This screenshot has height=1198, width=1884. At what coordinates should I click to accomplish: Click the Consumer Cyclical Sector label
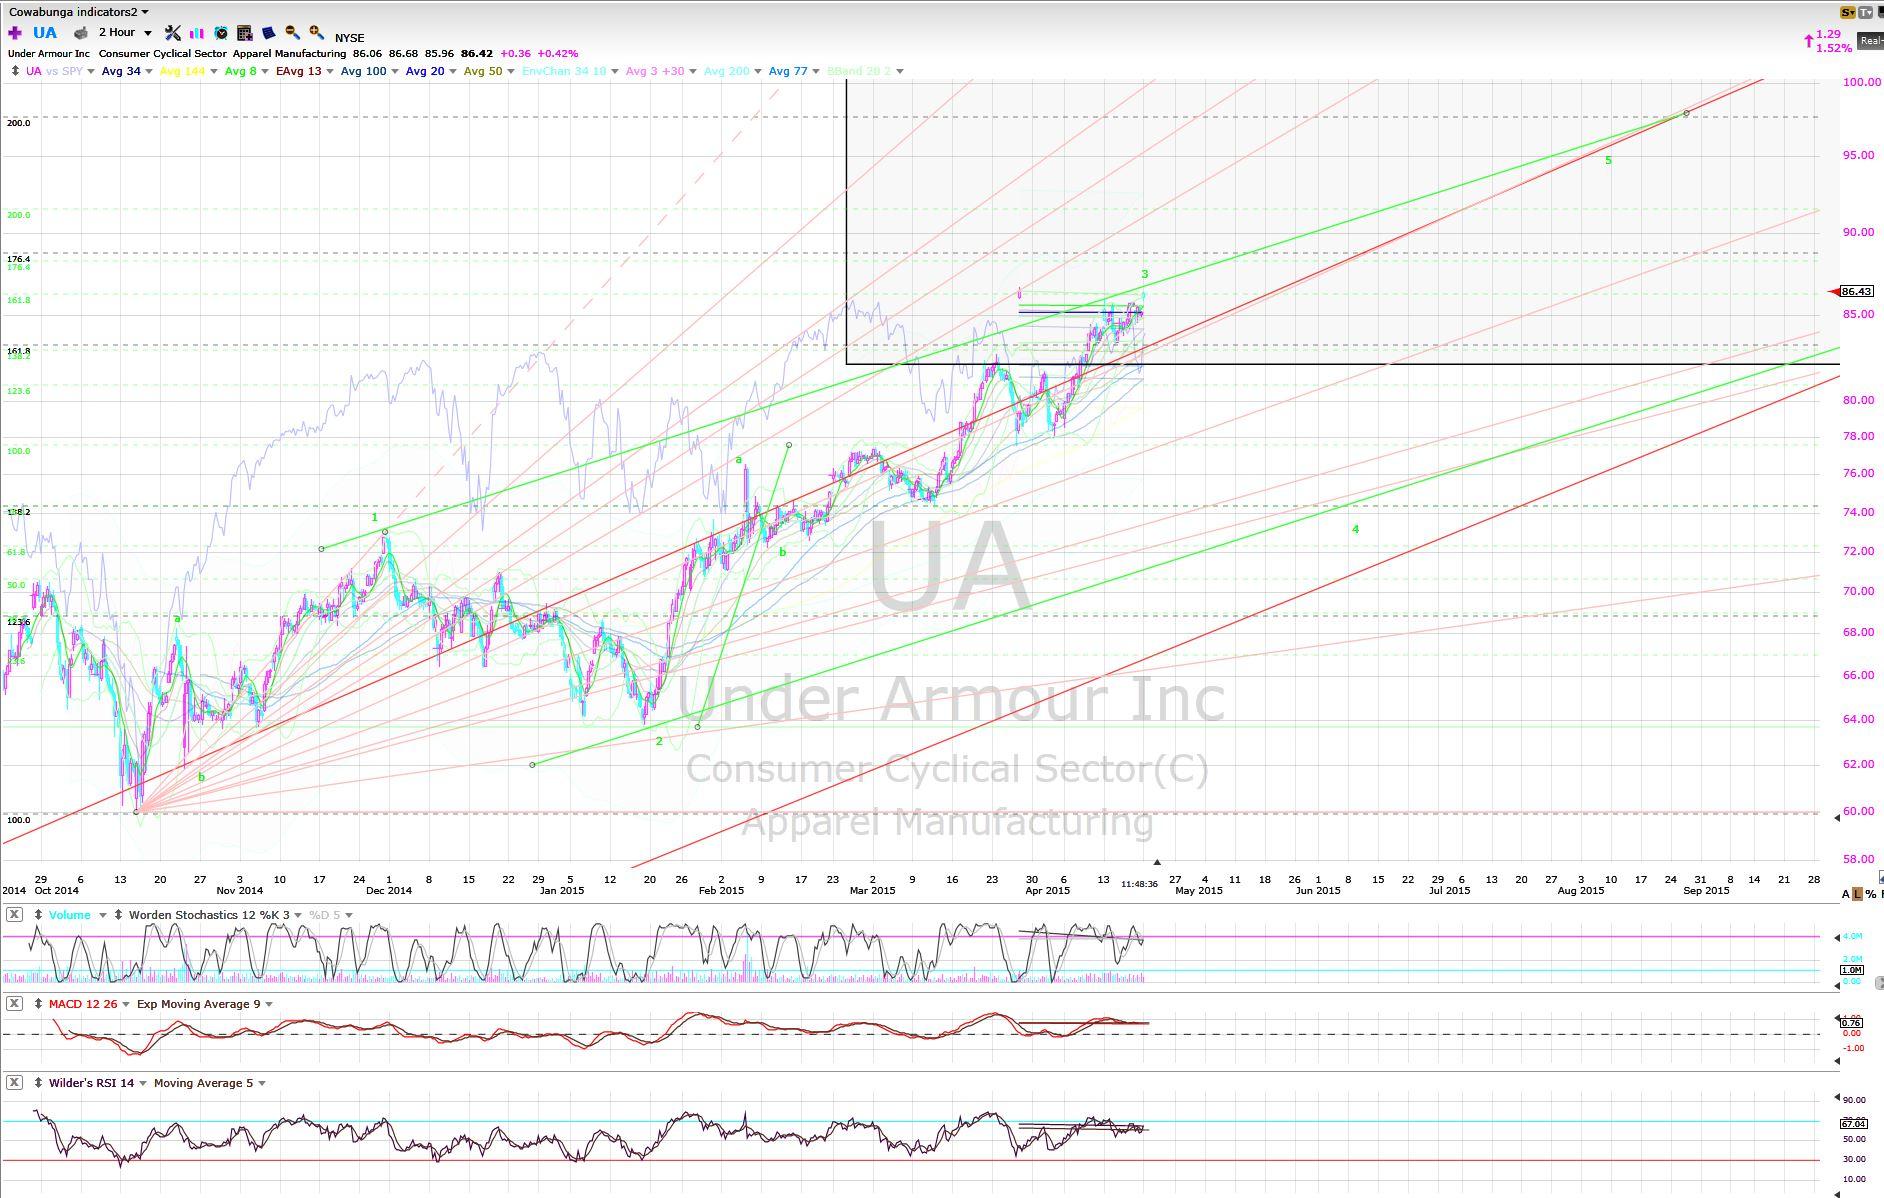tap(162, 53)
